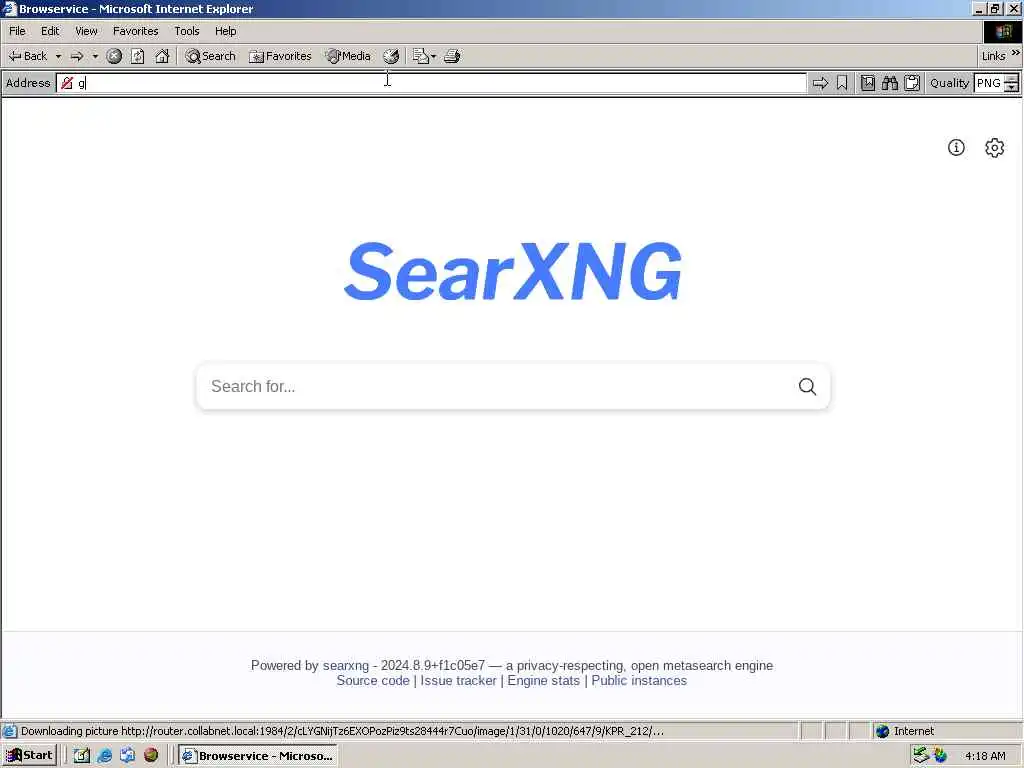
Task: Open the Back history dropdown arrow
Action: tap(58, 56)
